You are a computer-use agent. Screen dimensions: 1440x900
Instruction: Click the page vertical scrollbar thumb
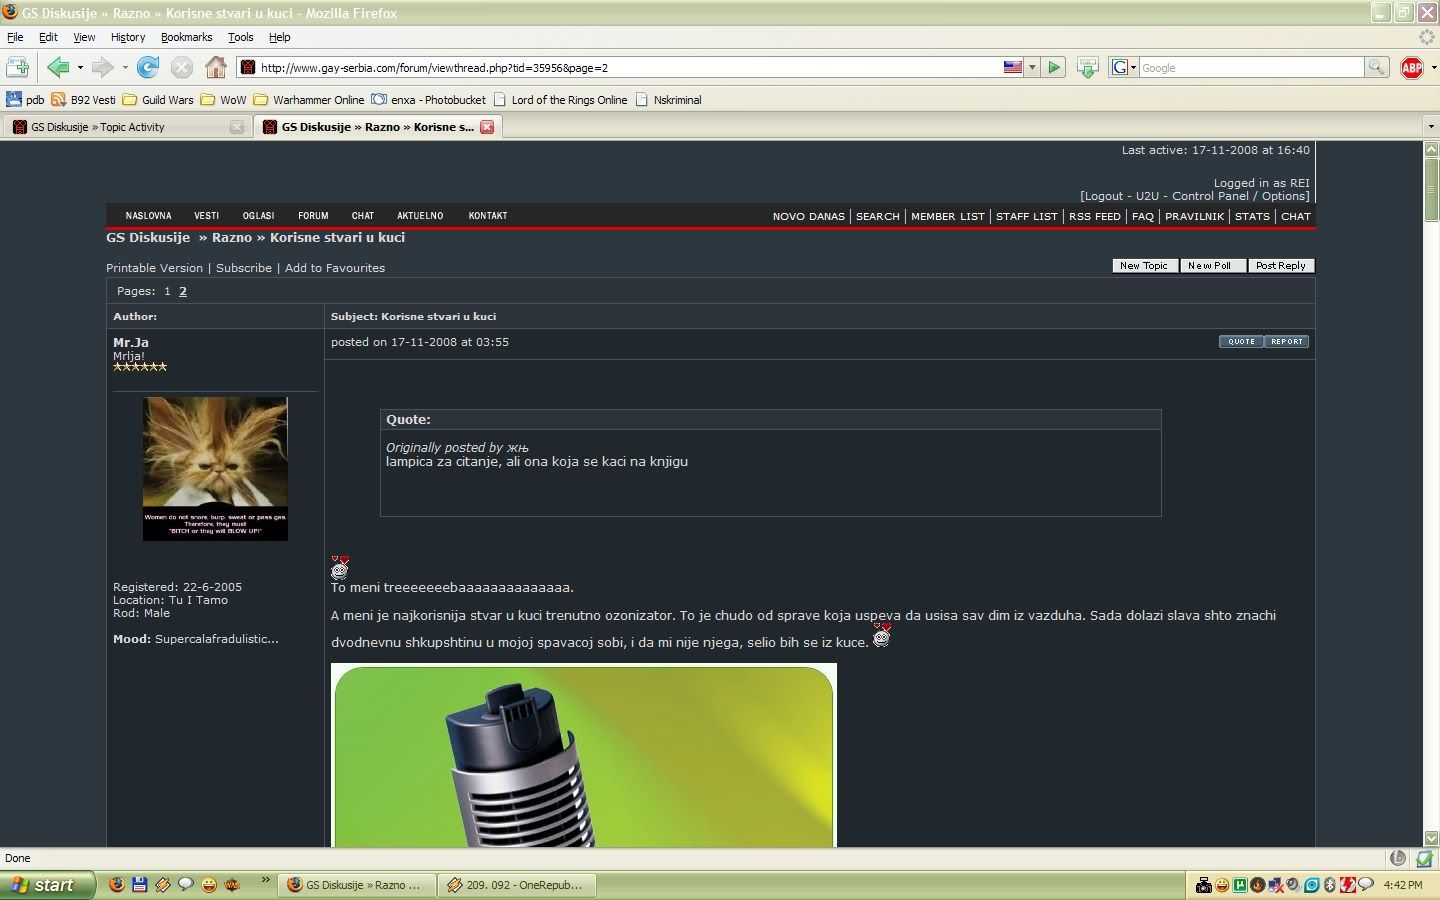(1430, 189)
